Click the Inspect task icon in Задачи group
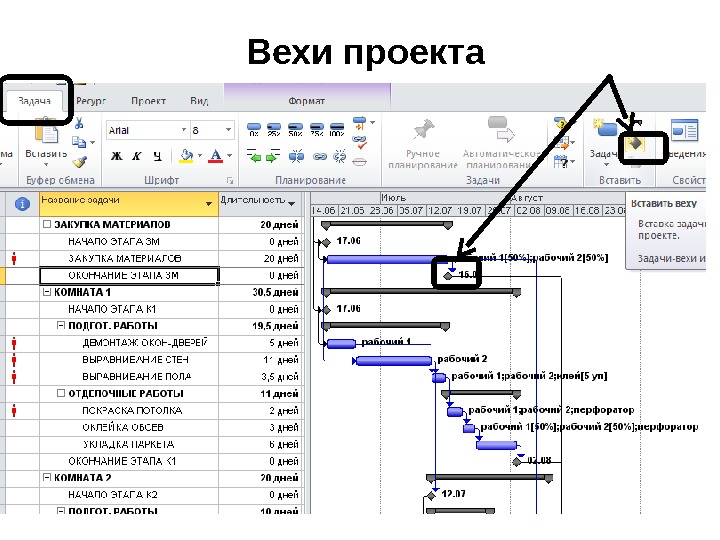The height and width of the screenshot is (540, 720). [x=561, y=124]
